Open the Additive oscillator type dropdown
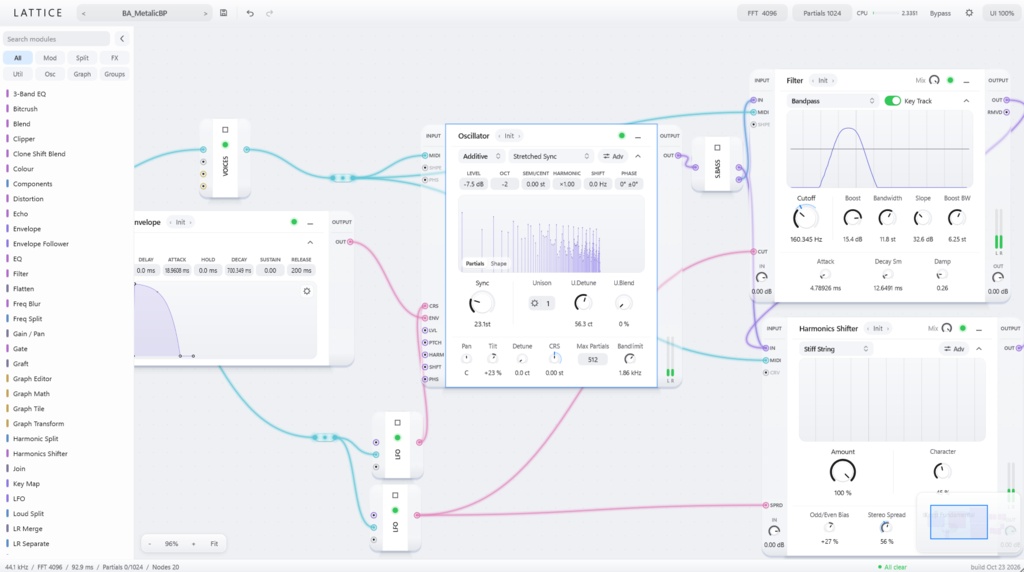 click(x=481, y=156)
